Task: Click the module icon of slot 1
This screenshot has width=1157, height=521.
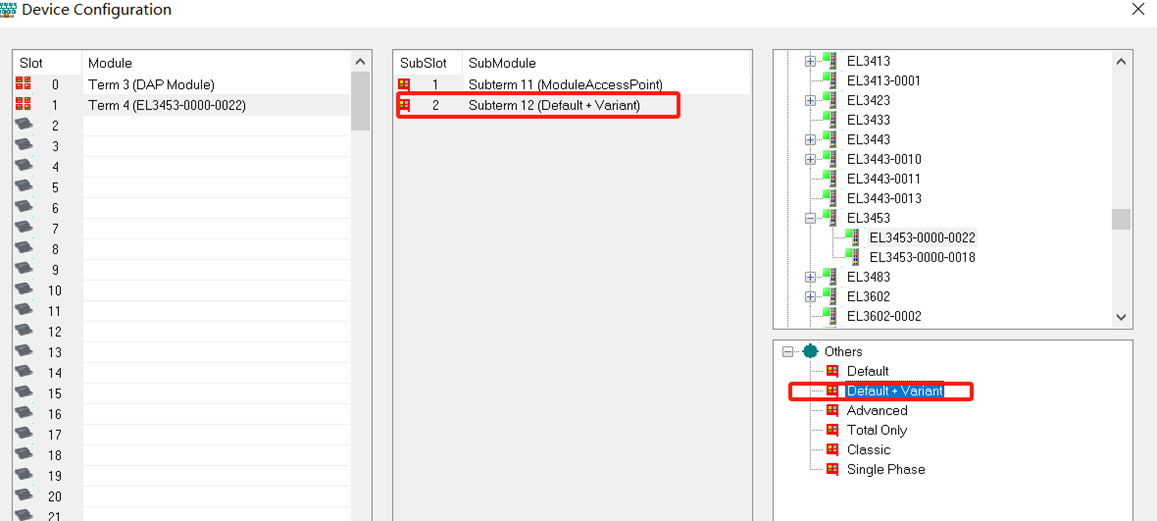Action: coord(22,104)
